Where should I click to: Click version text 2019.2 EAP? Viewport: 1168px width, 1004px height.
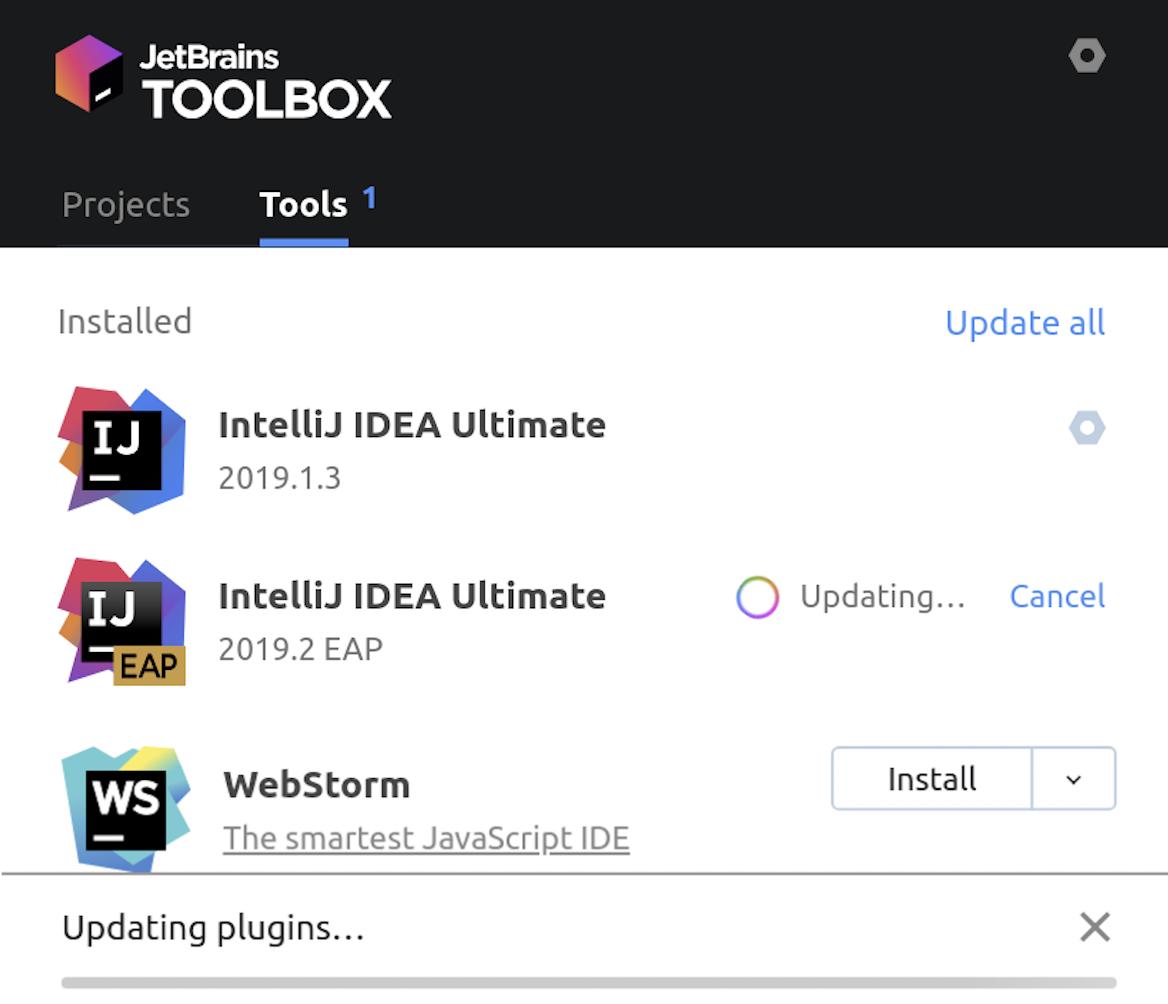click(x=300, y=649)
